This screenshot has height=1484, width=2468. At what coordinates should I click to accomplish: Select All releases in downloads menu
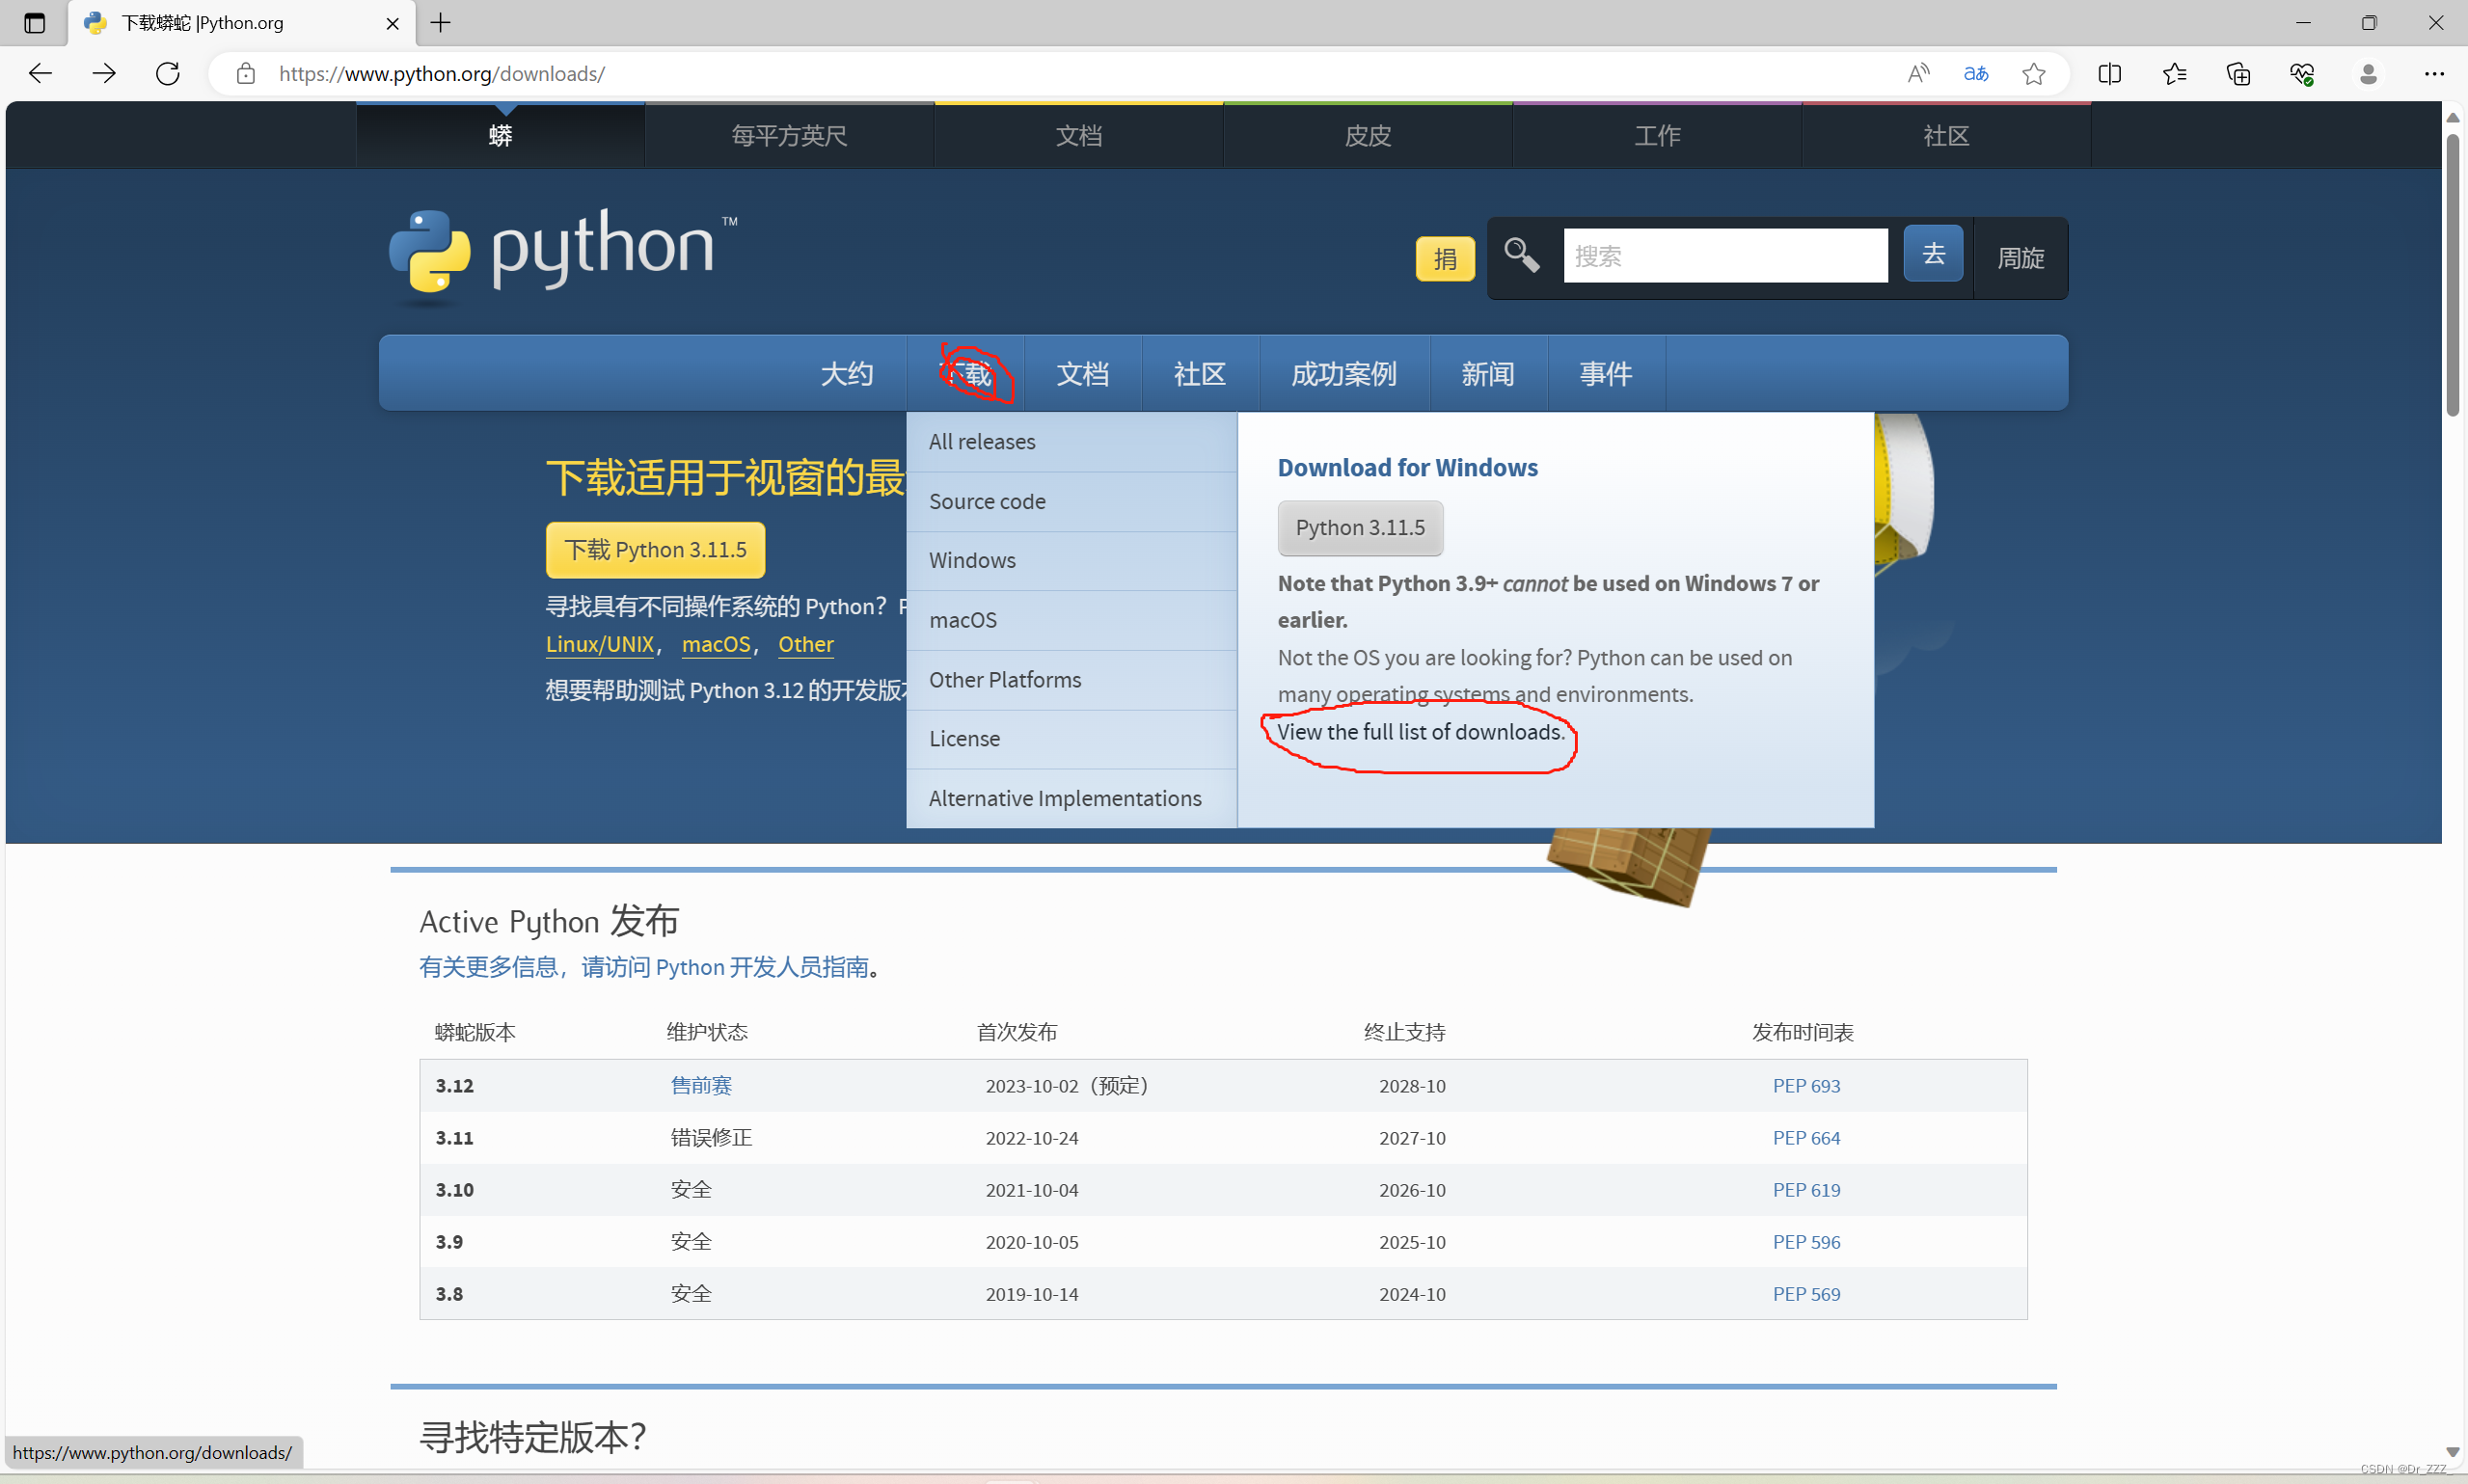(x=981, y=441)
